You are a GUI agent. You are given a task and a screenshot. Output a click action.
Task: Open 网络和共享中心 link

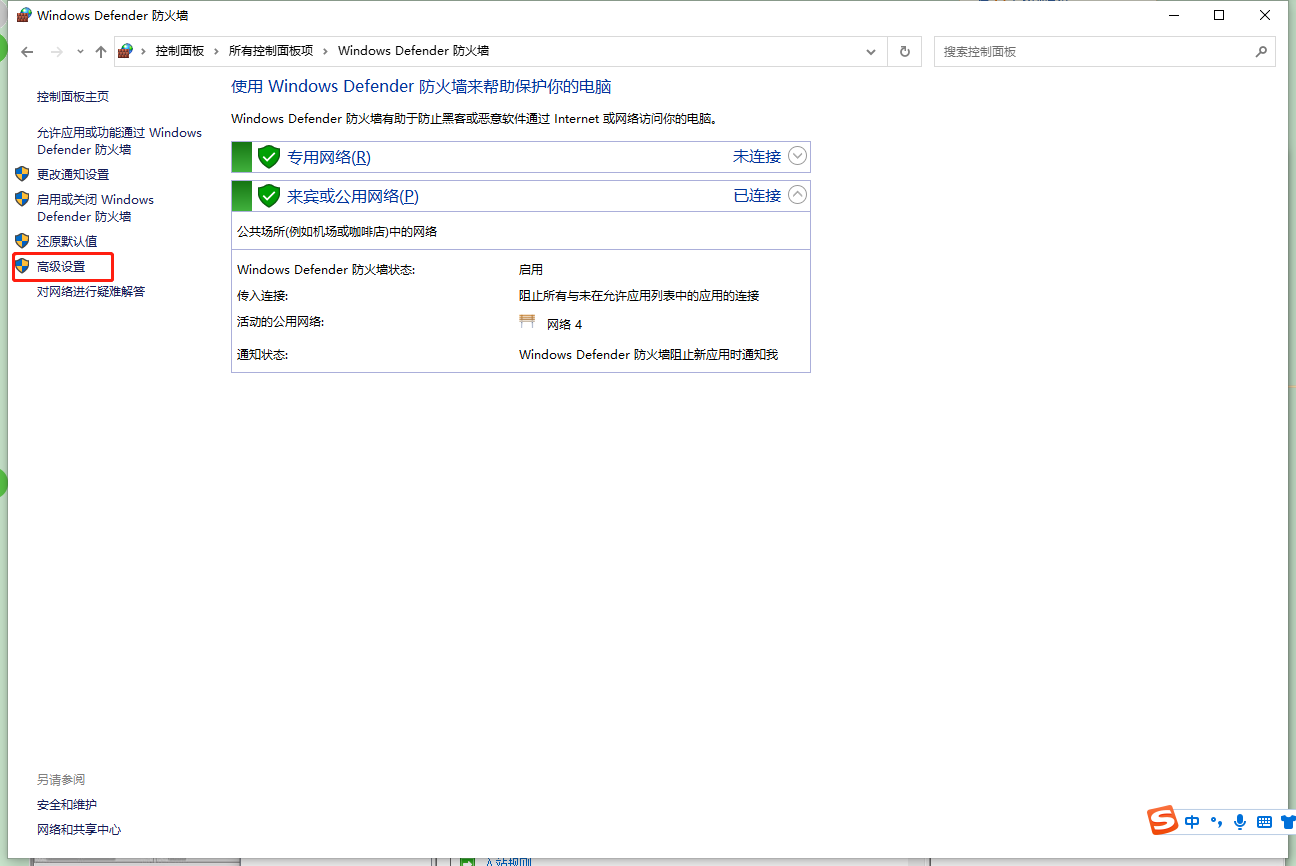tap(79, 829)
